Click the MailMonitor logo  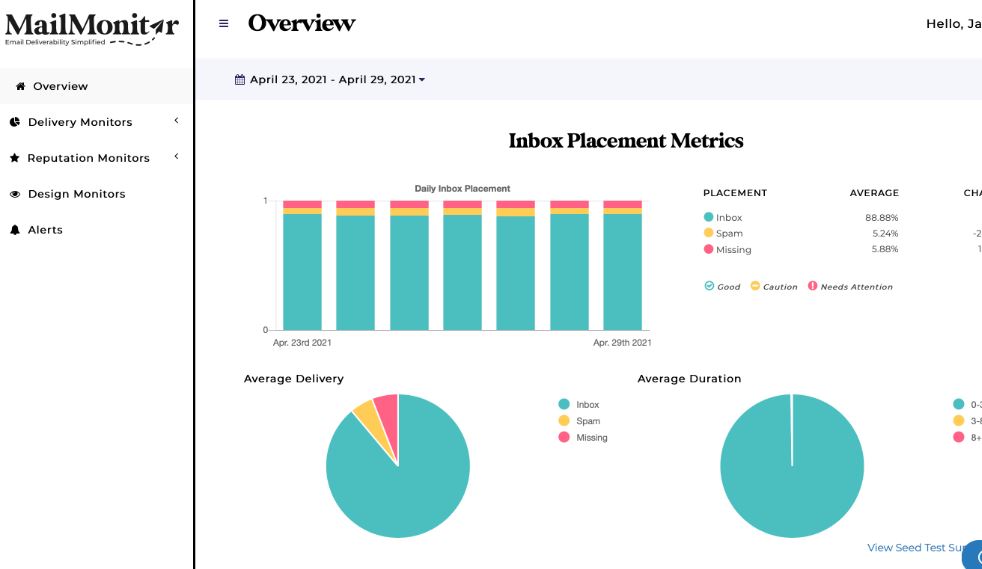[92, 29]
